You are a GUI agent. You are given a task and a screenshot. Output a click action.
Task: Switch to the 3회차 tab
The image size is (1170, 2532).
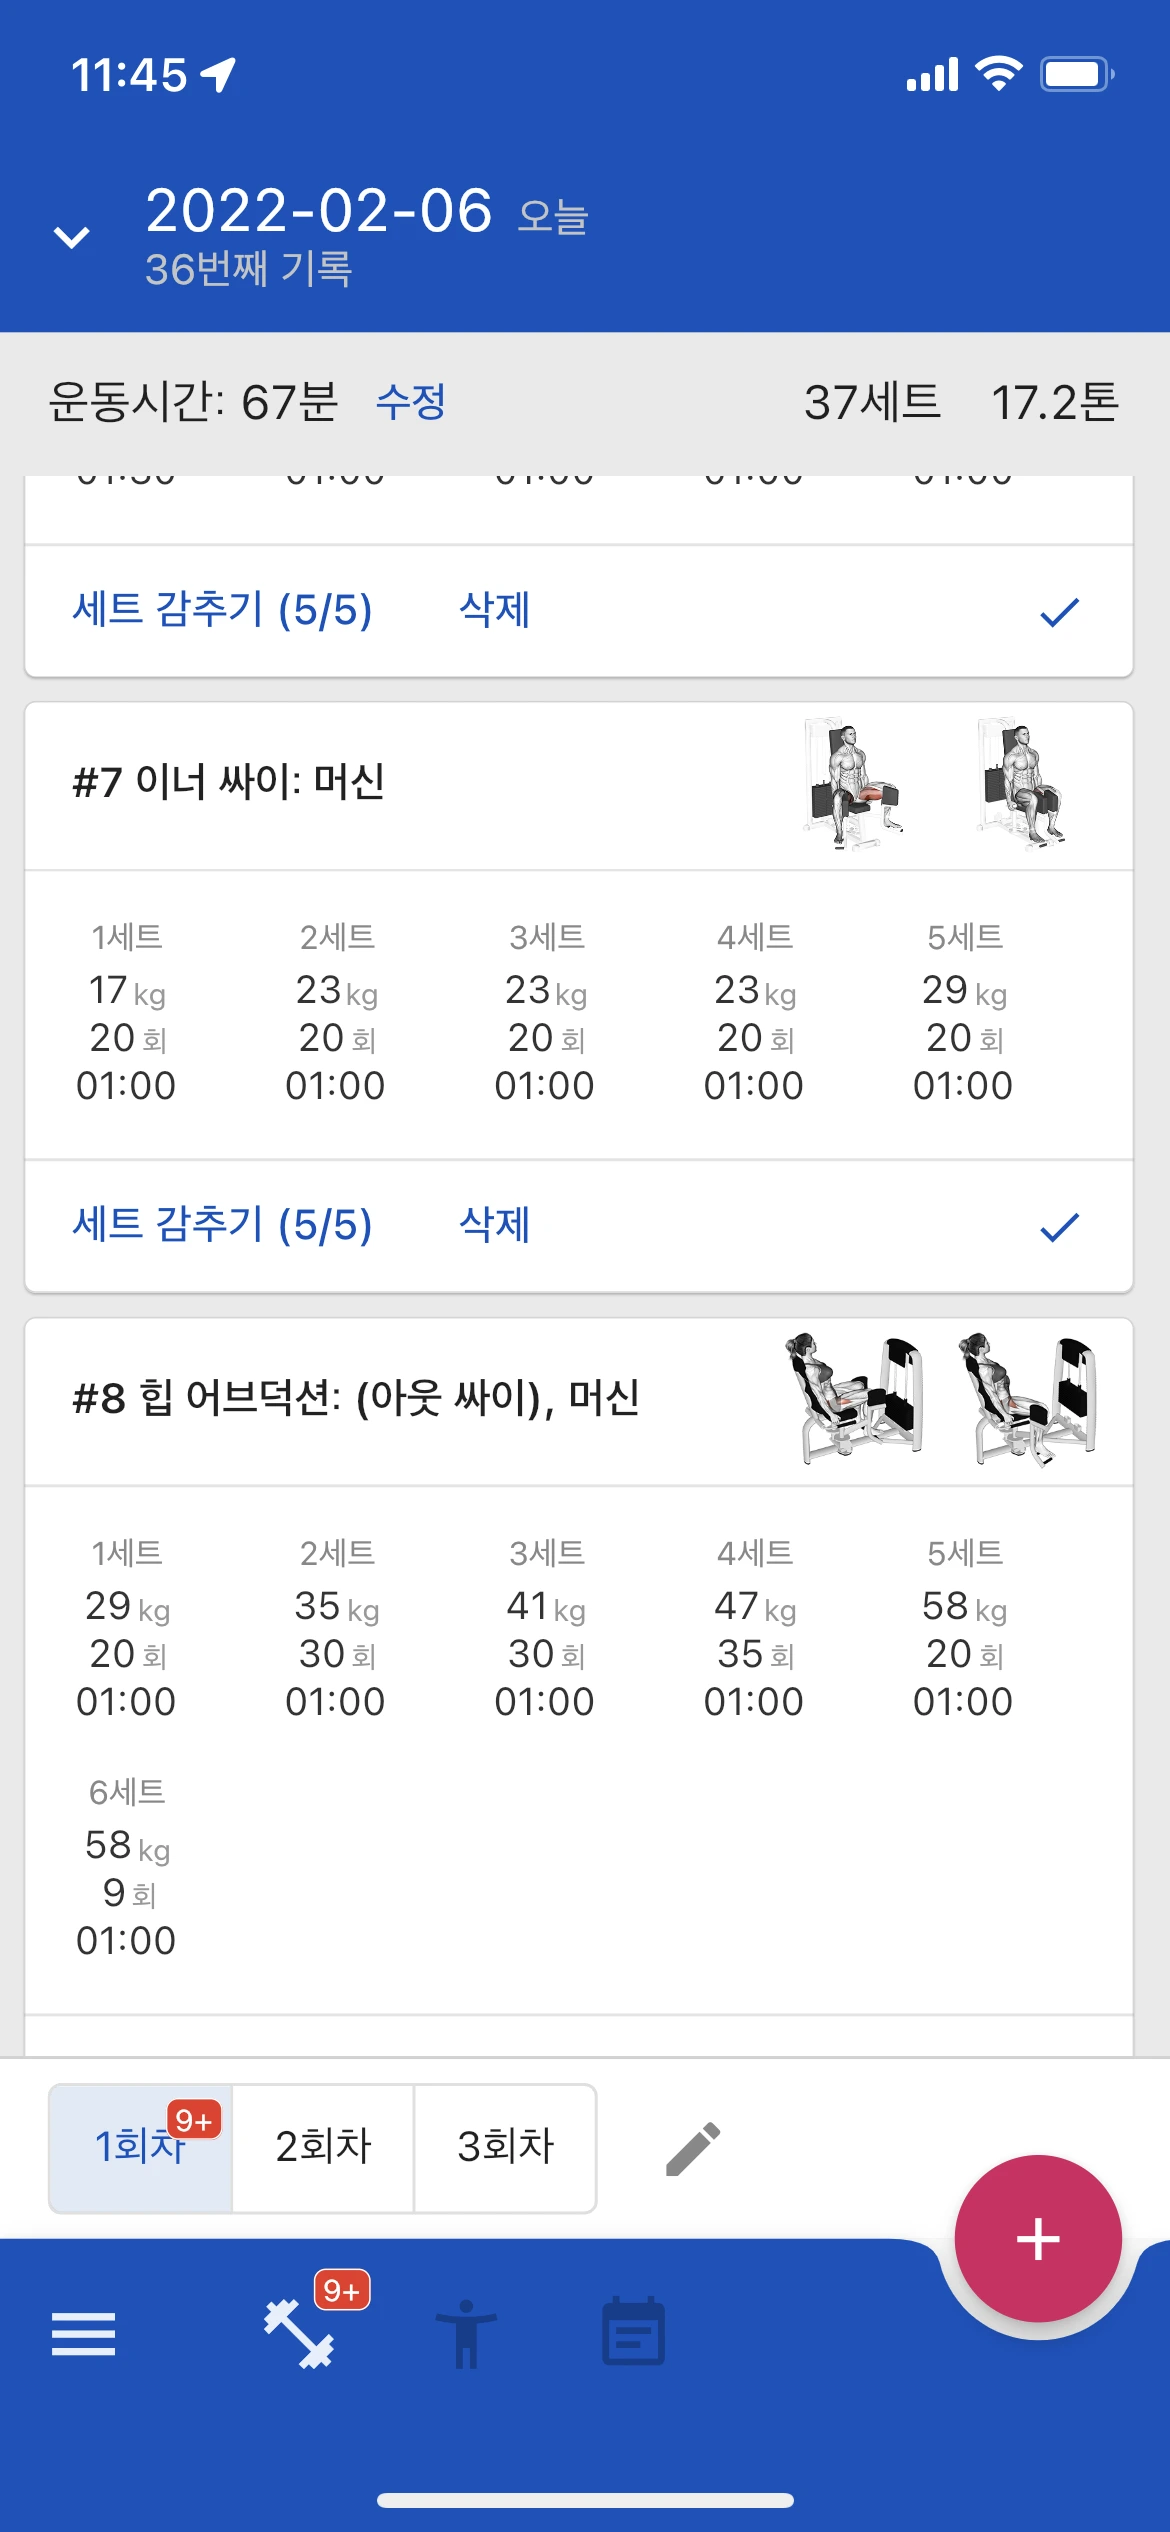[x=505, y=2147]
